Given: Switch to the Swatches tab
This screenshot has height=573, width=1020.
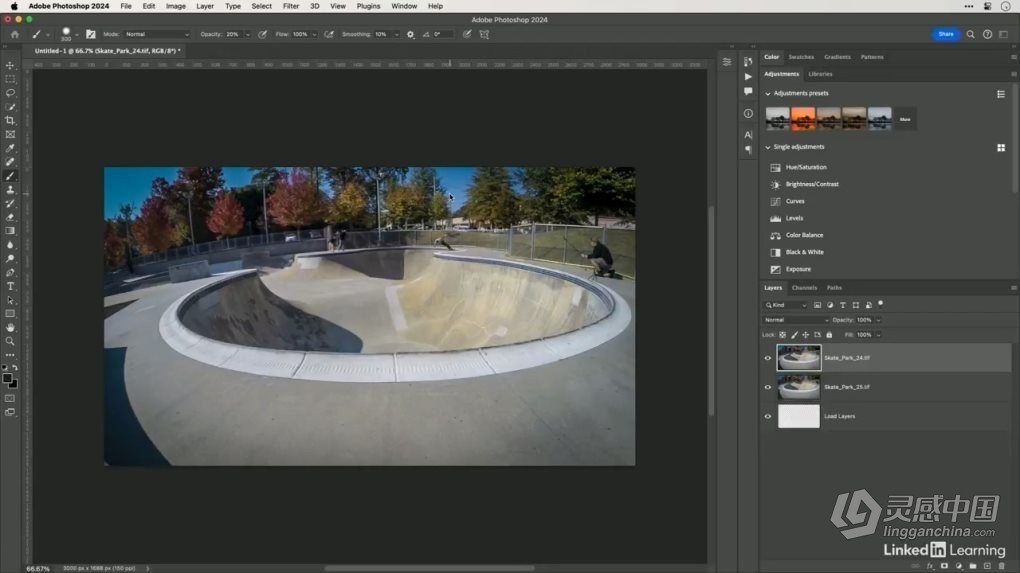Looking at the screenshot, I should (801, 57).
